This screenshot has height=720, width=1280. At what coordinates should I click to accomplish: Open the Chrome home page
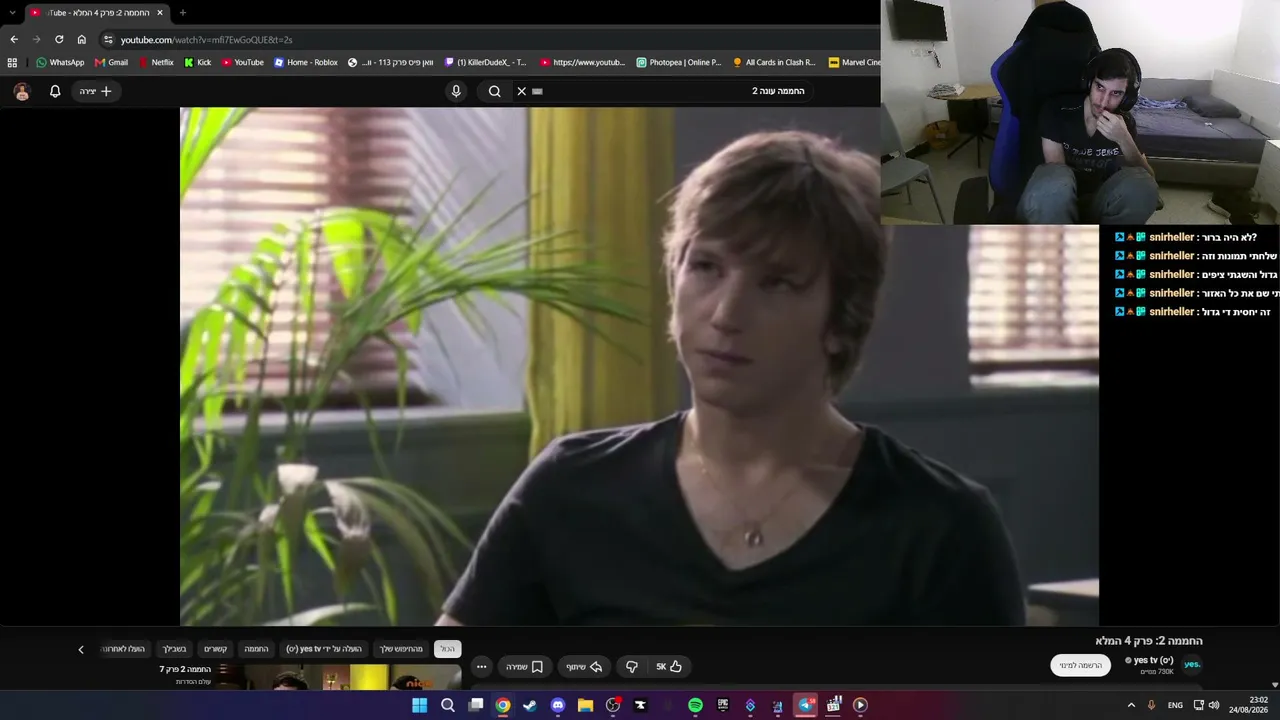[x=82, y=39]
